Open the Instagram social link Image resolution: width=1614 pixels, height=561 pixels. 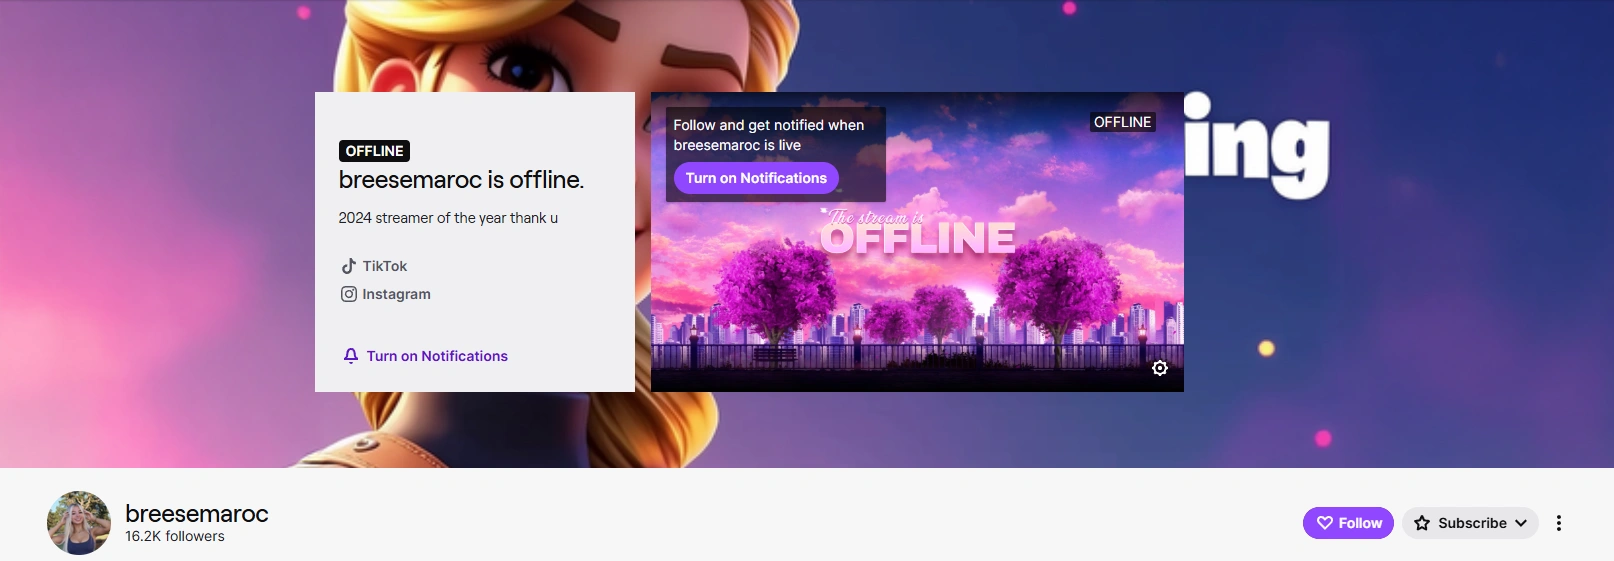[x=386, y=294]
